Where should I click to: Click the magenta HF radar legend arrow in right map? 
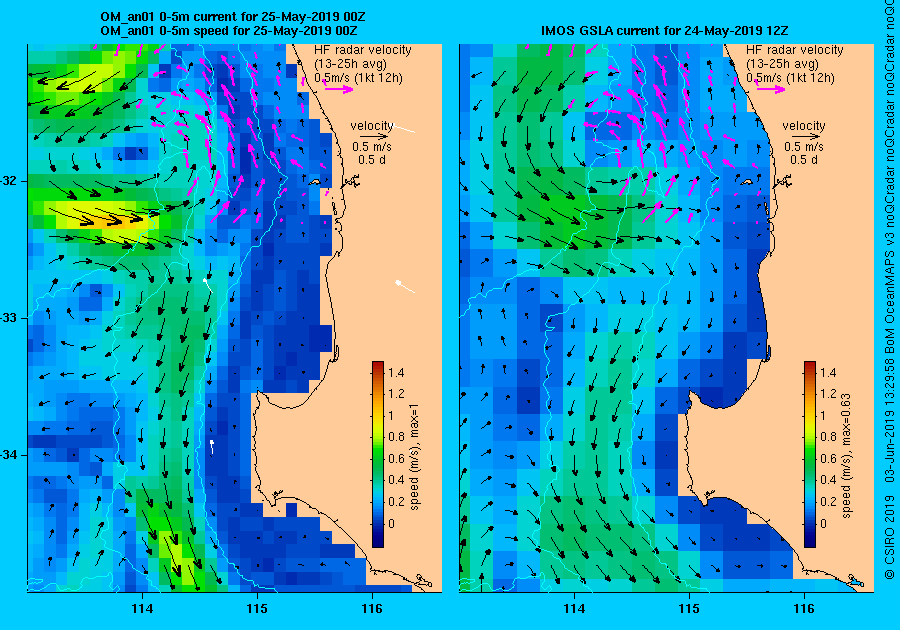[x=771, y=89]
